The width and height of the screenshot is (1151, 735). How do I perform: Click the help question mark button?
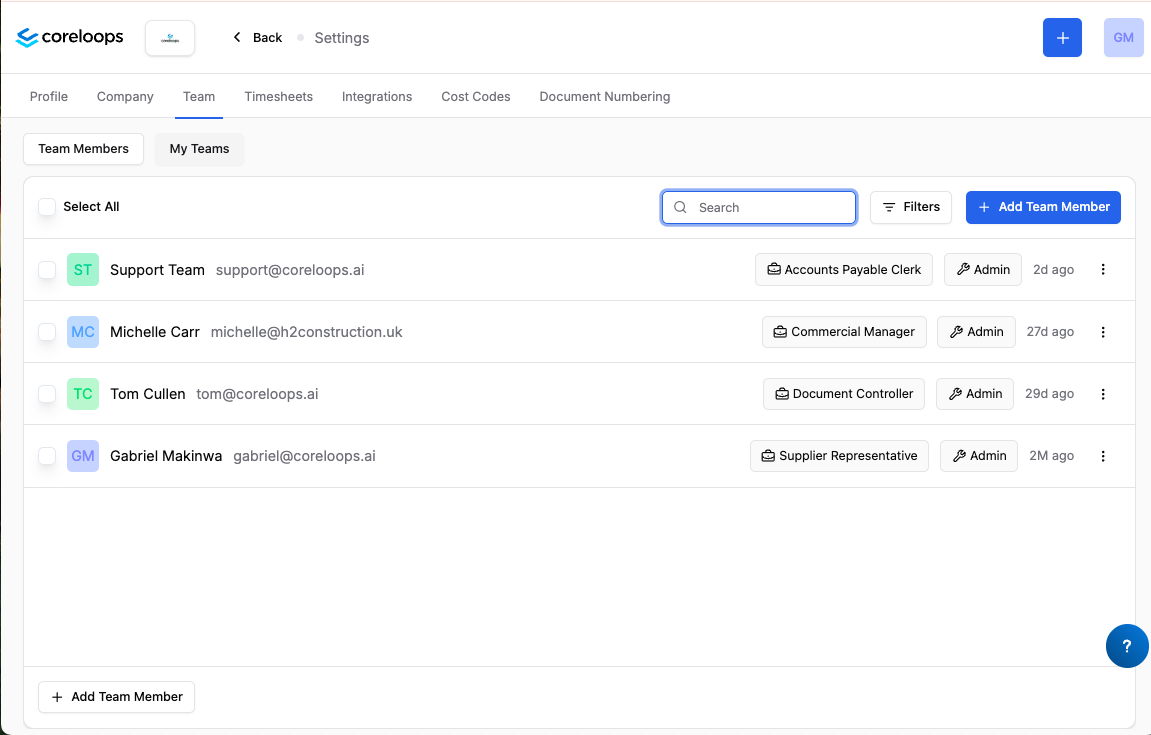click(1127, 646)
